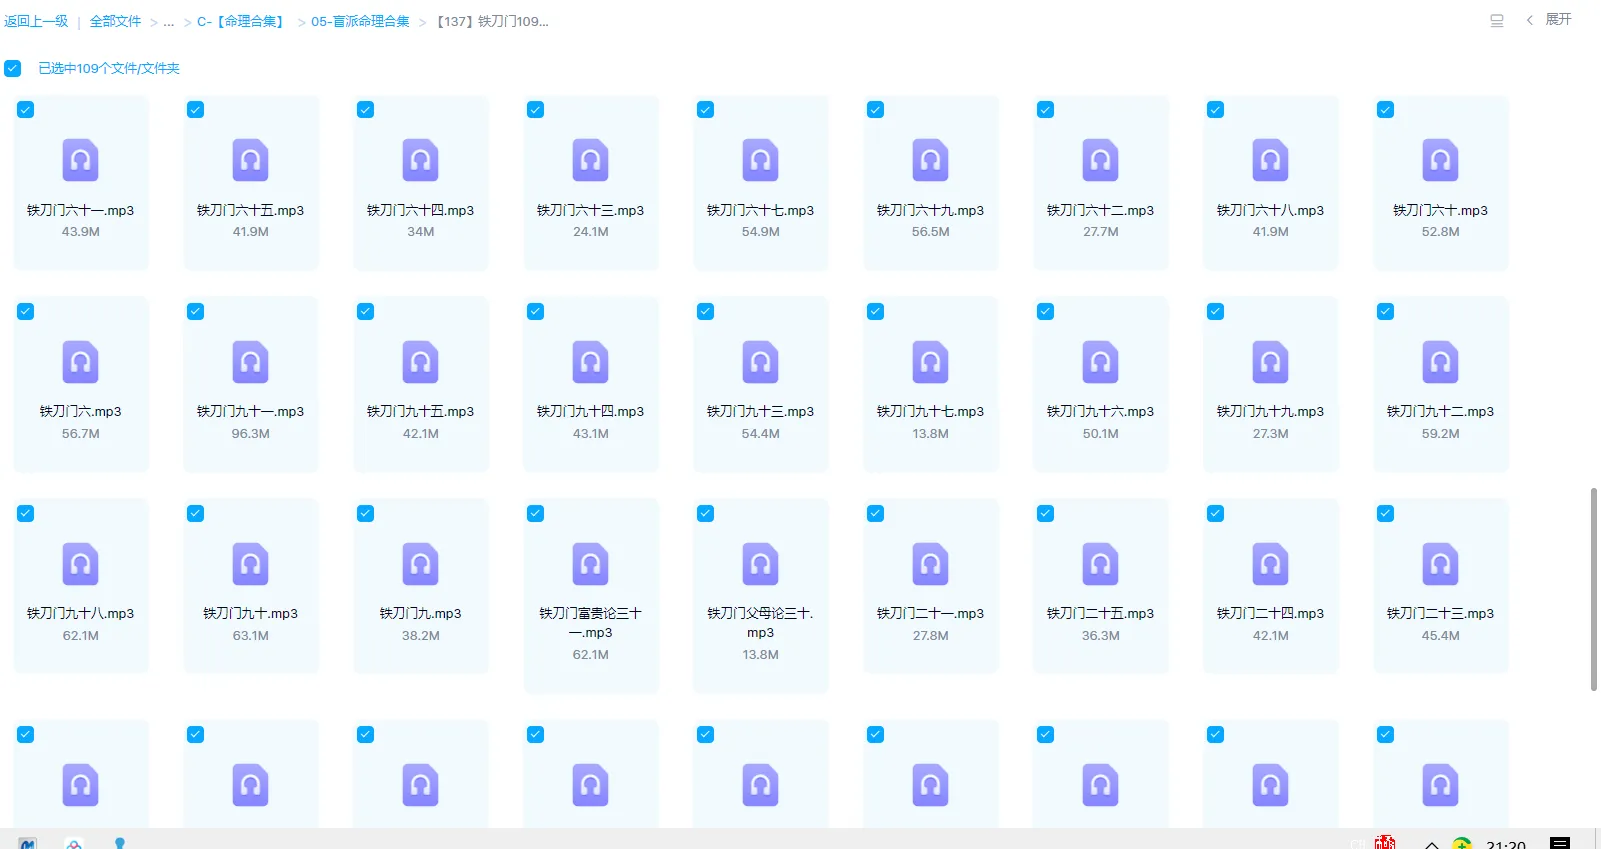Open audio file 铁刀门父母论三十.mp3 icon
This screenshot has width=1601, height=849.
[x=761, y=564]
